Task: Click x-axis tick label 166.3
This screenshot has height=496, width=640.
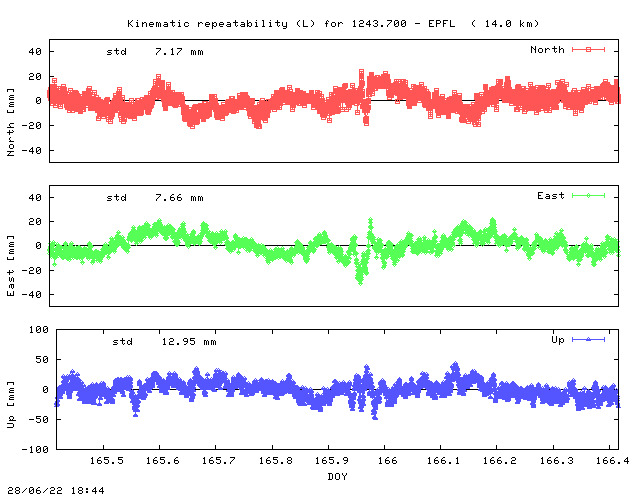Action: [556, 460]
